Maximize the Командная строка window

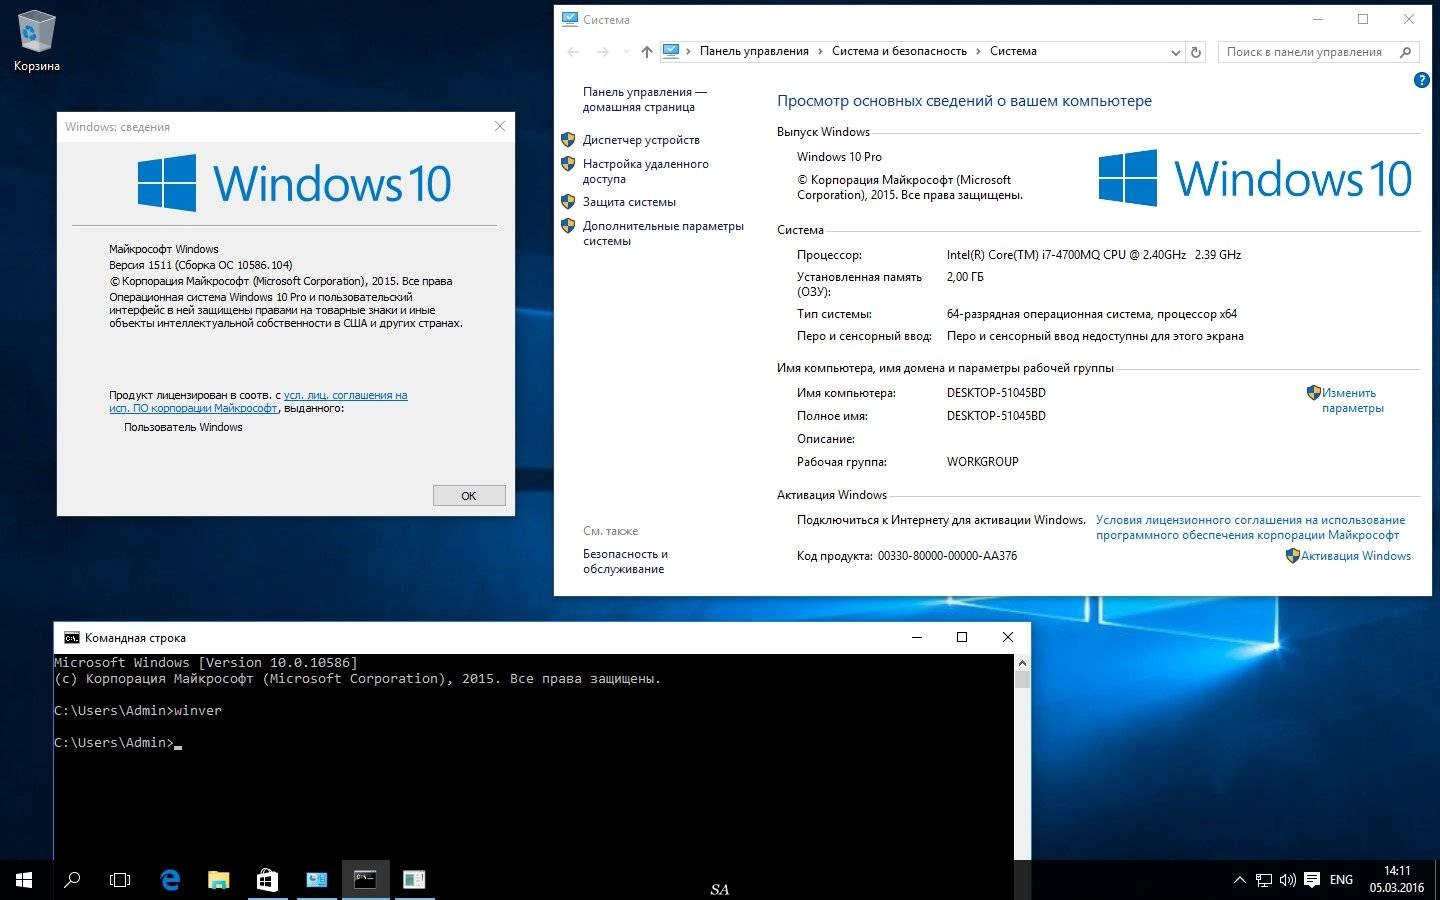click(962, 637)
